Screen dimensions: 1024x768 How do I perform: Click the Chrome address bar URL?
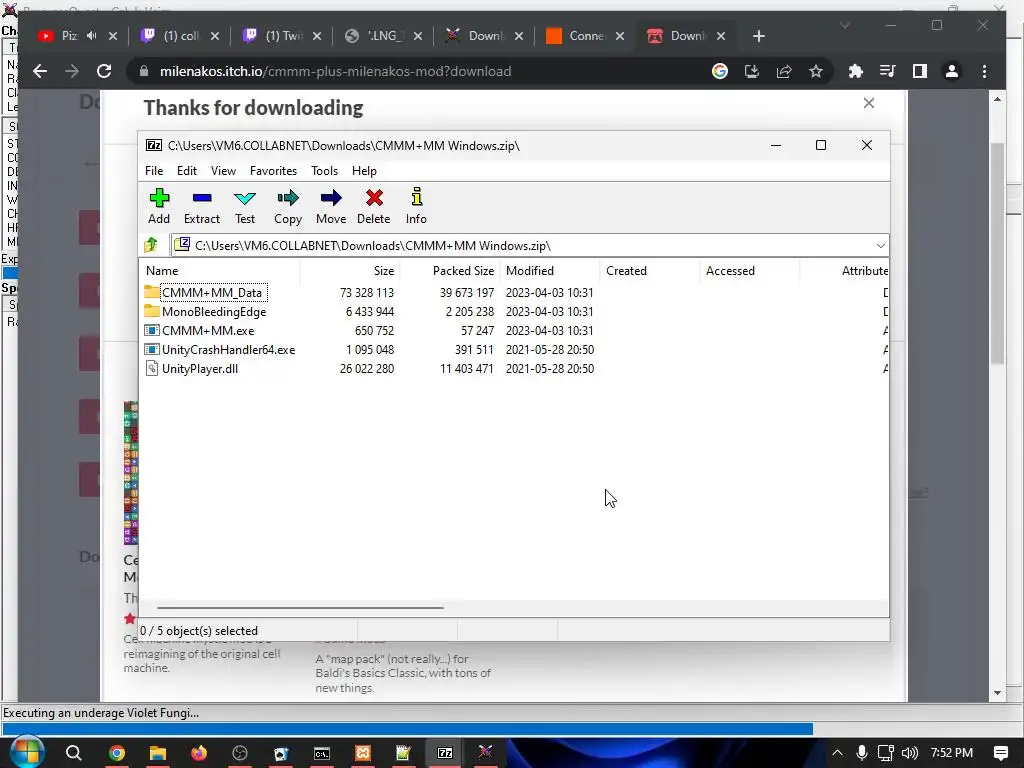[335, 71]
